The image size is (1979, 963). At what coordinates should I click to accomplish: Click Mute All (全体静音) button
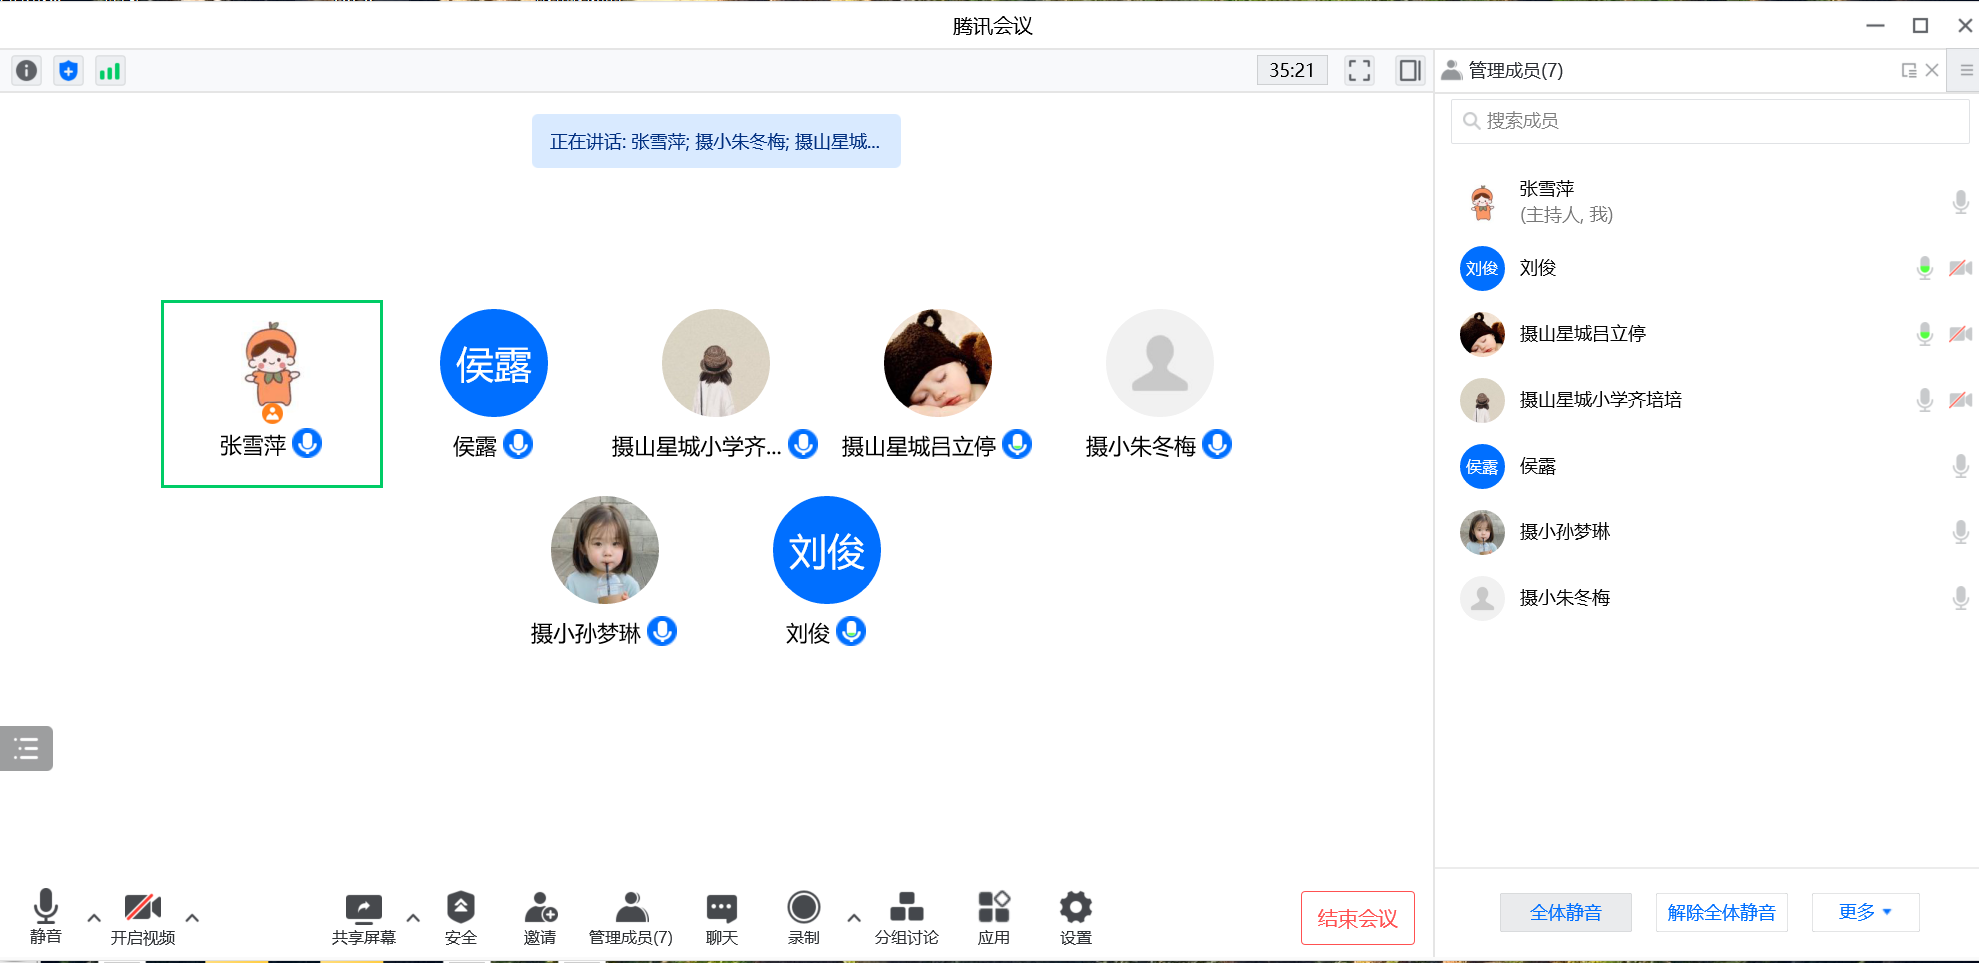[1565, 912]
